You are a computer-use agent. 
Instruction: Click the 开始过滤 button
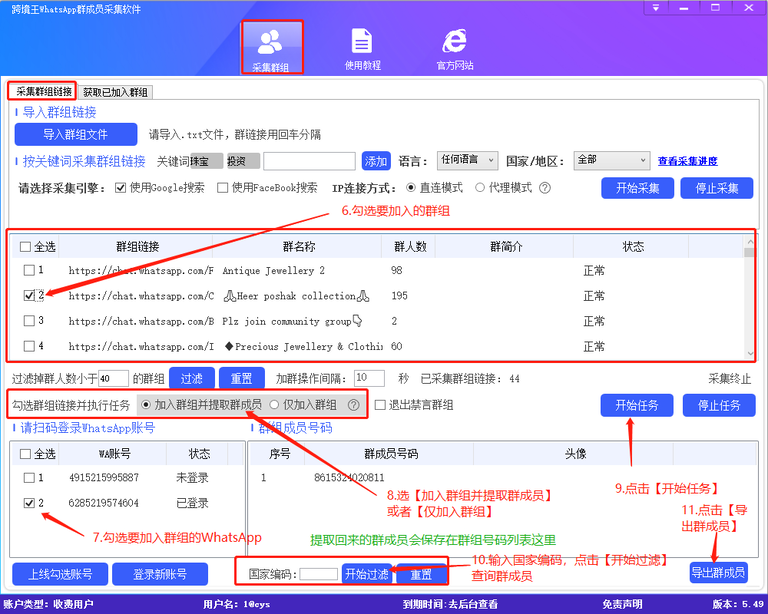pos(367,574)
